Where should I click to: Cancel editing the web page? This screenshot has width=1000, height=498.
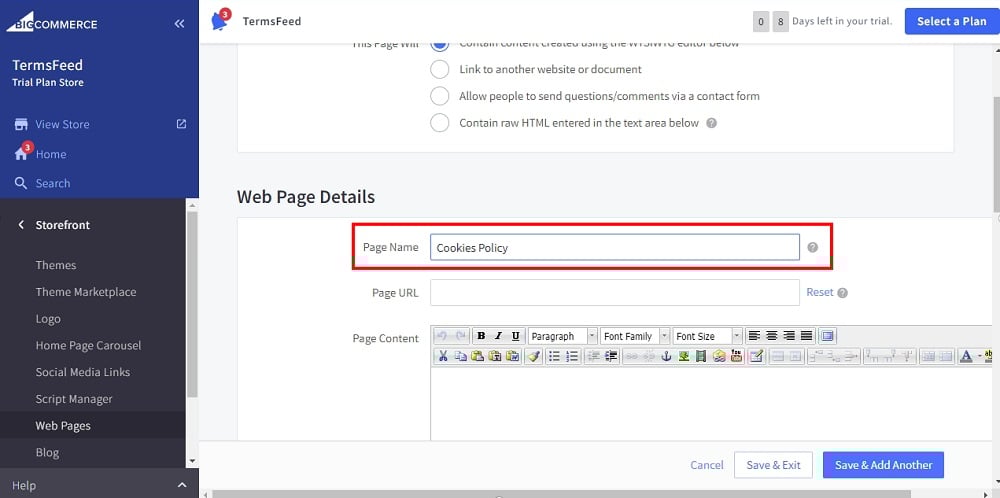pos(707,465)
